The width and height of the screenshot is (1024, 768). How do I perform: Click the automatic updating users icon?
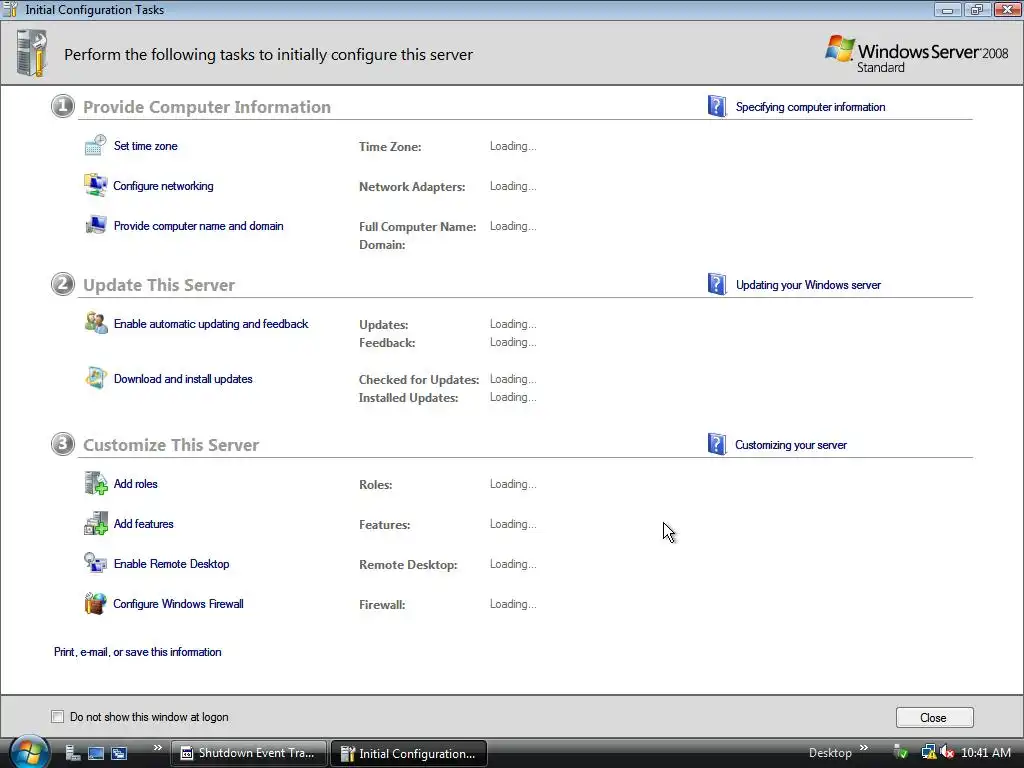click(95, 323)
